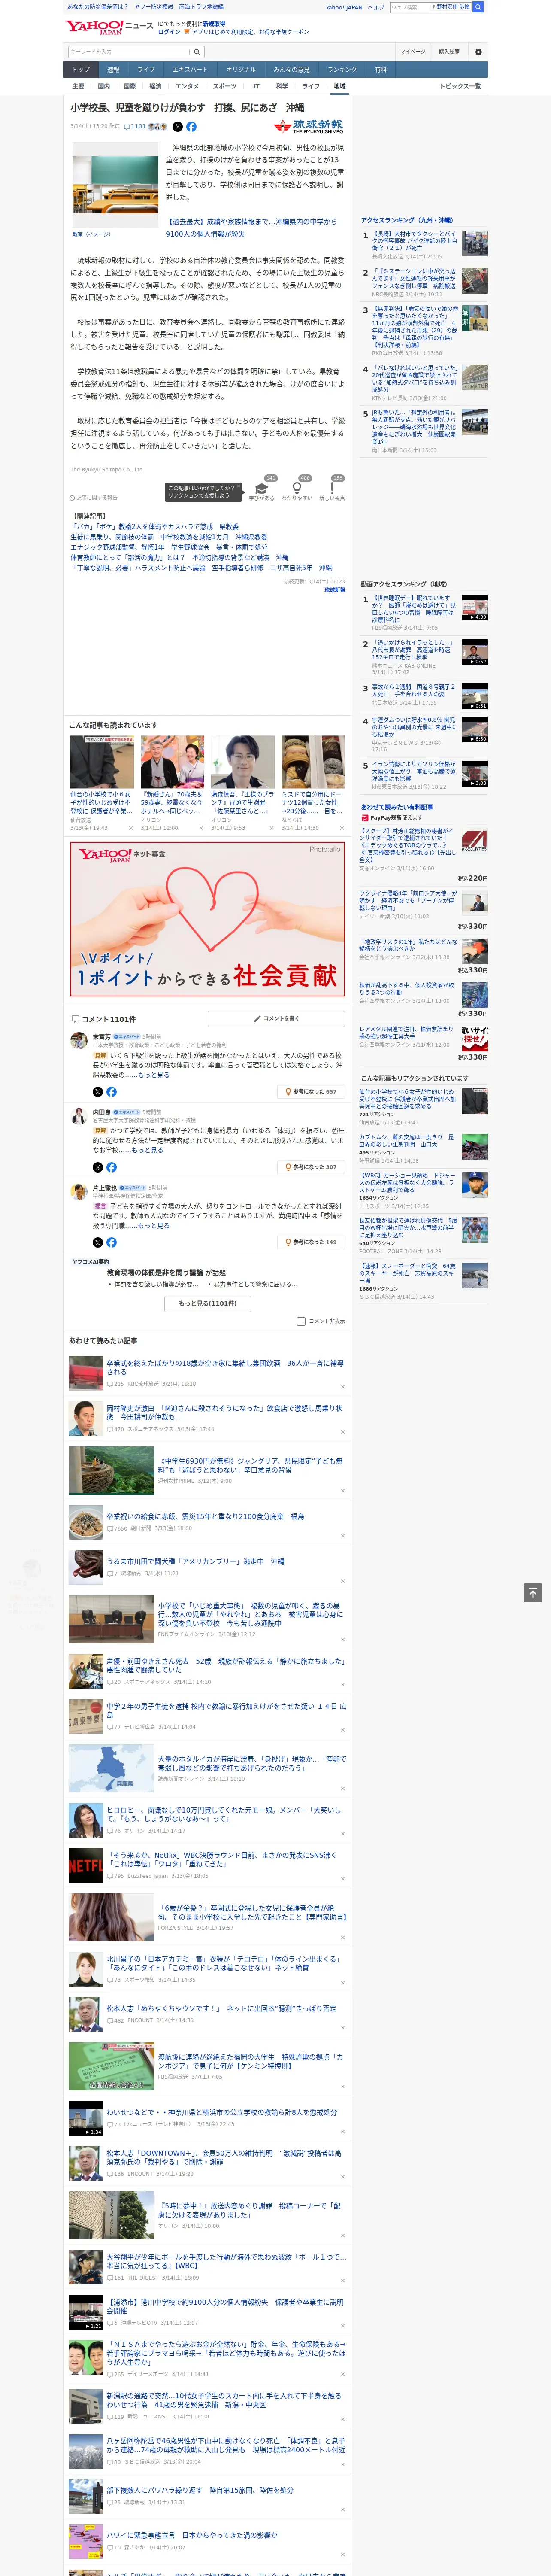551x2576 pixels.
Task: Share article on Facebook from headline area
Action: 191,127
